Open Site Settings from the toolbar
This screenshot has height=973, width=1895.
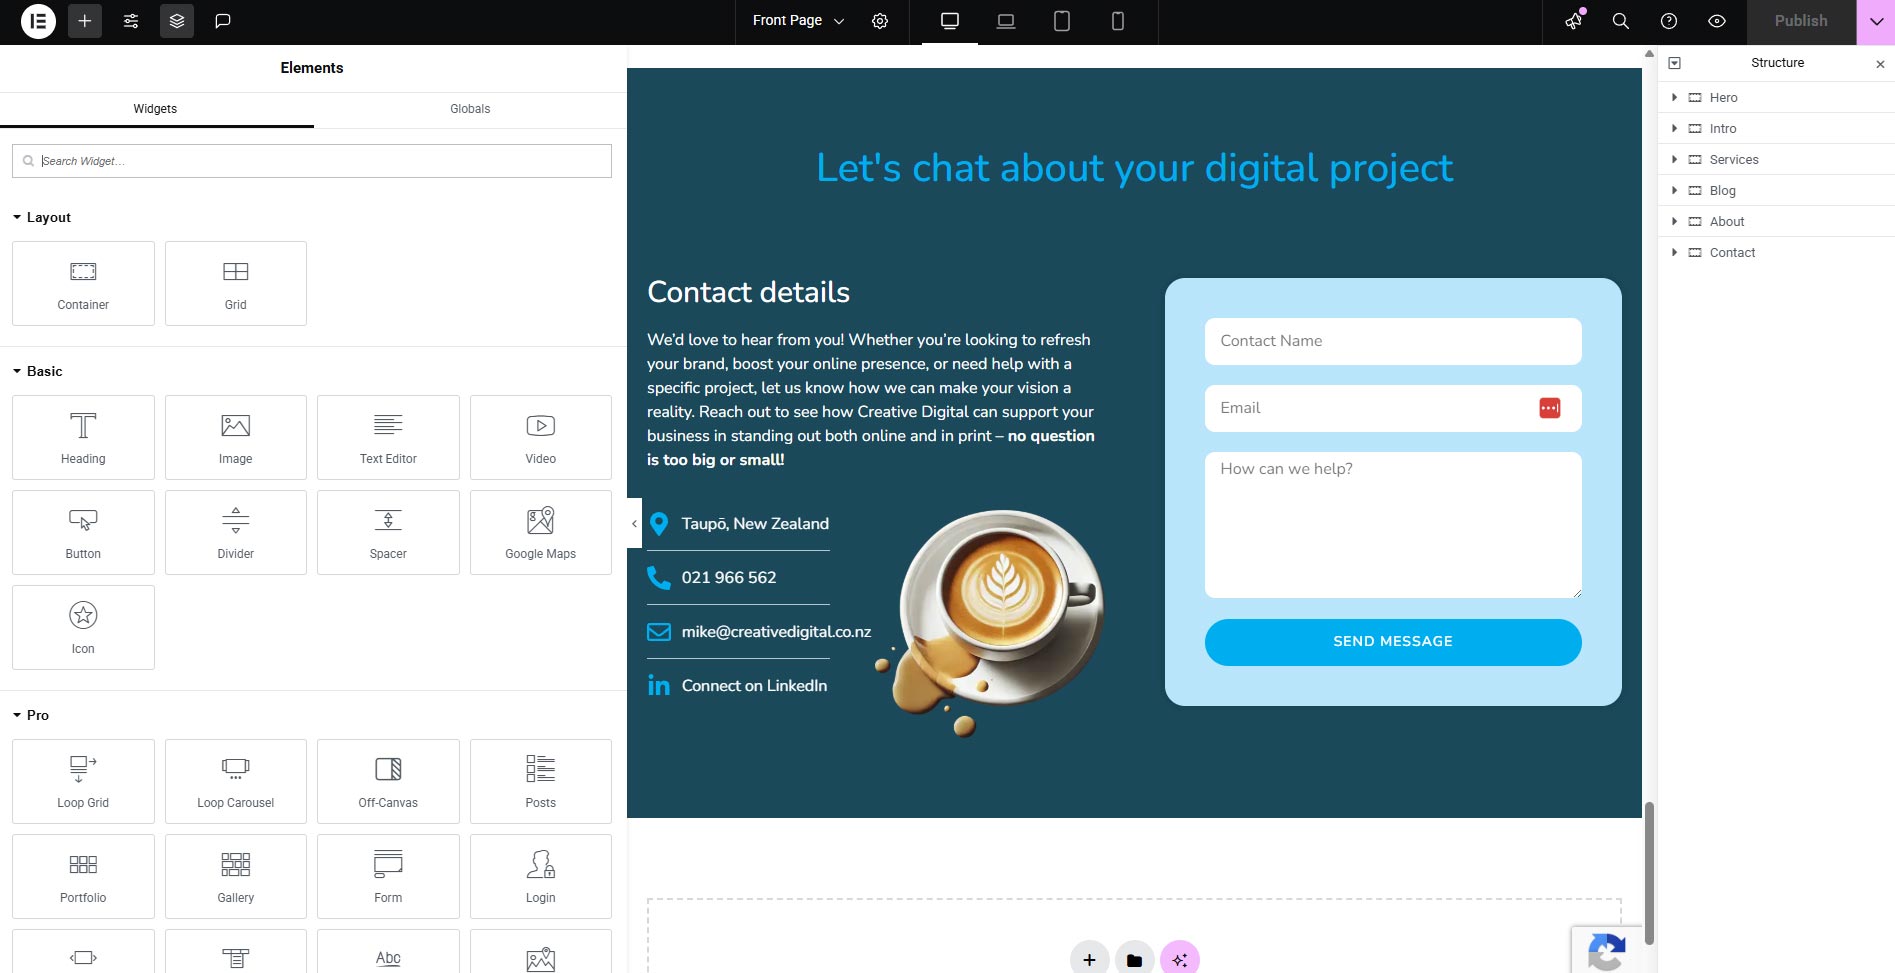[130, 21]
